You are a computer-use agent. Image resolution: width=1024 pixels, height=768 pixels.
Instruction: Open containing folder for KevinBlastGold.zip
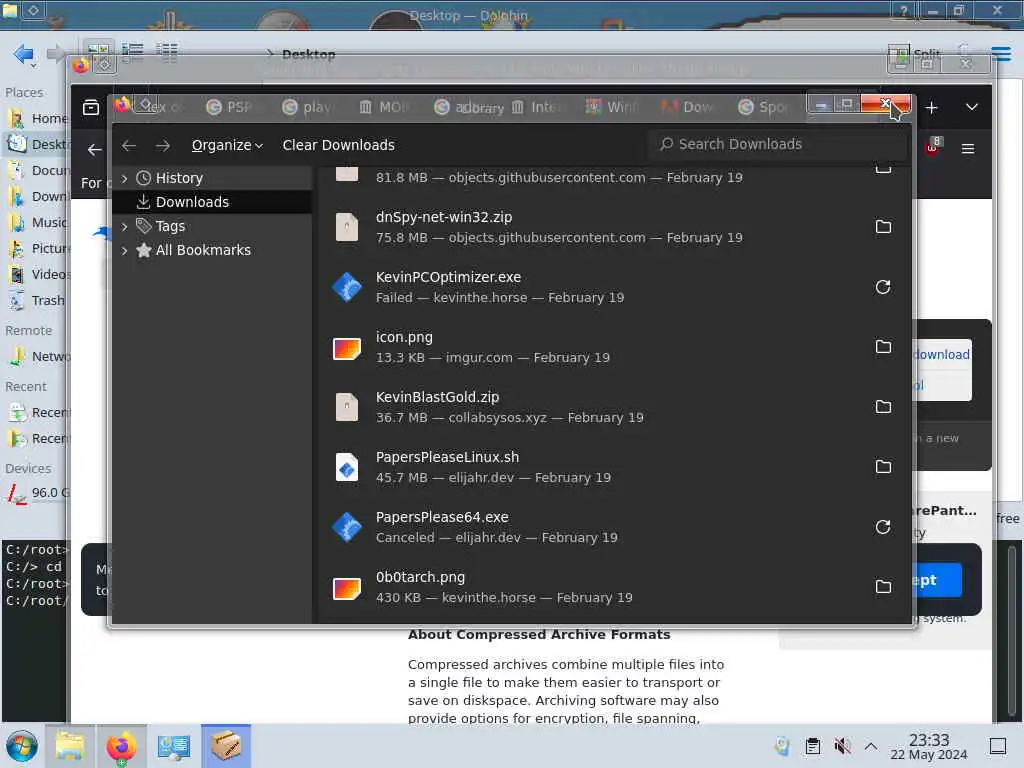coord(883,407)
